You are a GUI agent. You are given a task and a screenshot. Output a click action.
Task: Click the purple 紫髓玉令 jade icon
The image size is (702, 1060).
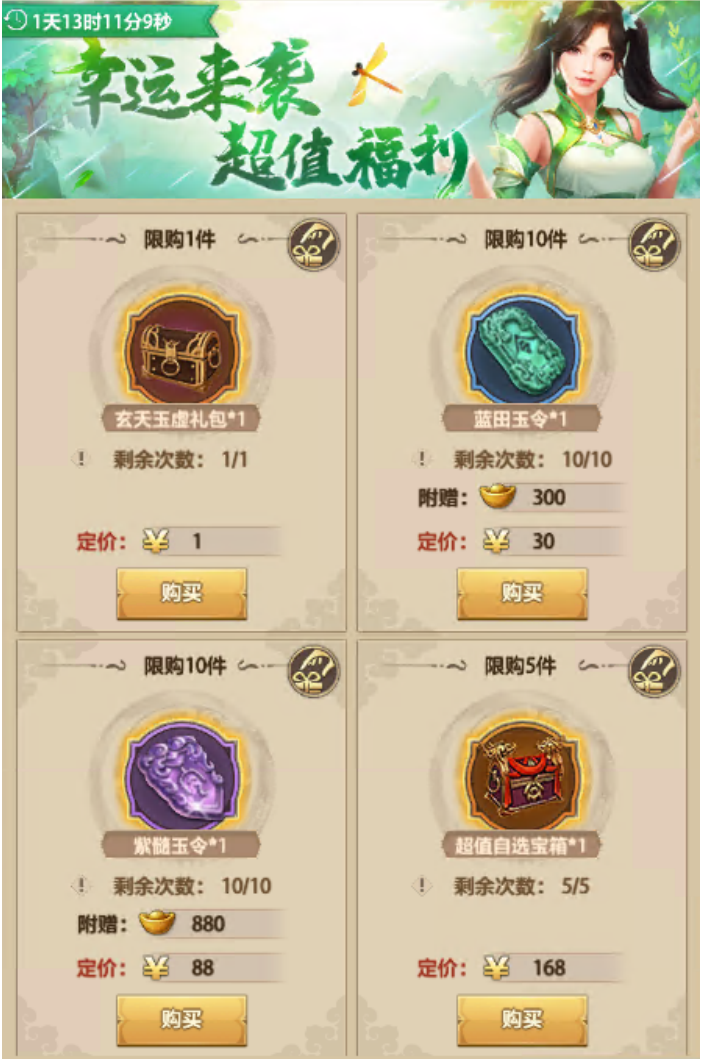[181, 775]
